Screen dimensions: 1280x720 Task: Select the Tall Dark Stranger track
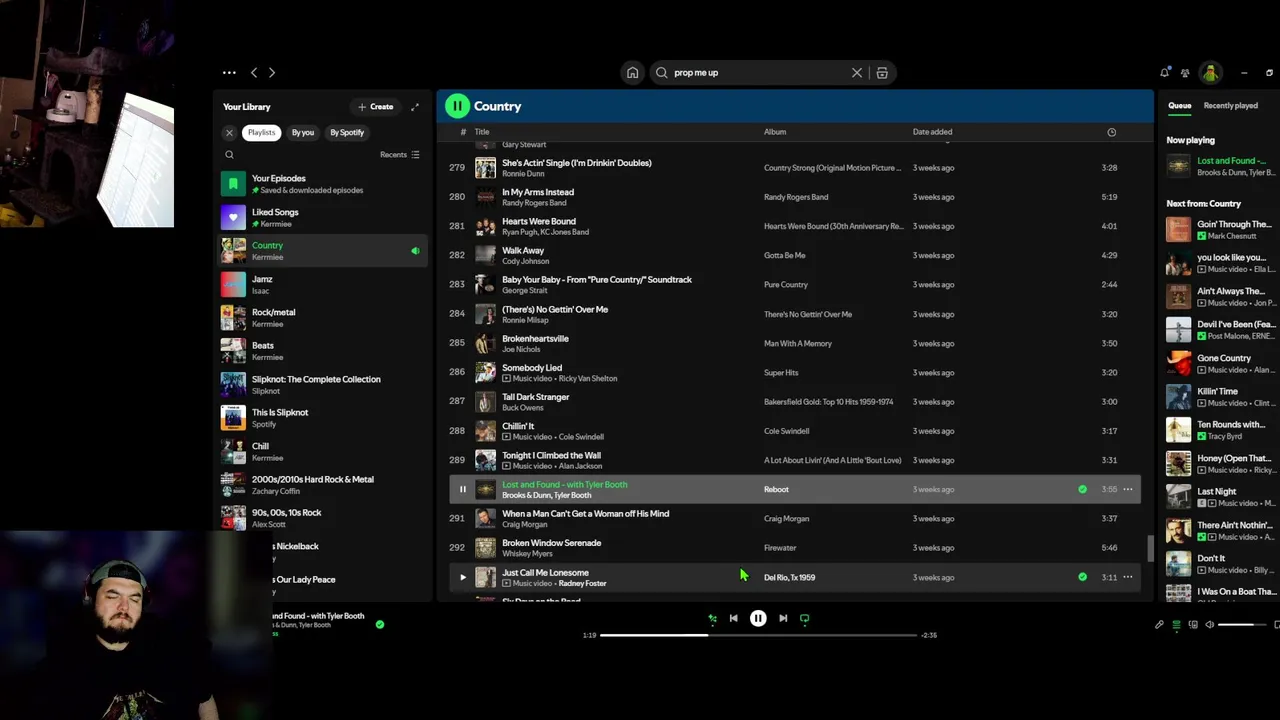pyautogui.click(x=795, y=402)
